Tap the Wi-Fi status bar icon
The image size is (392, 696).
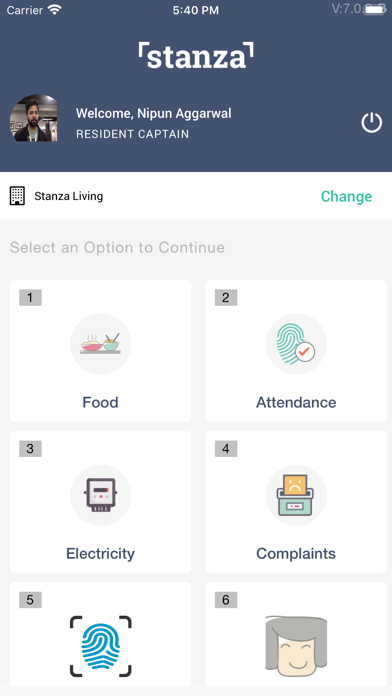click(x=55, y=10)
